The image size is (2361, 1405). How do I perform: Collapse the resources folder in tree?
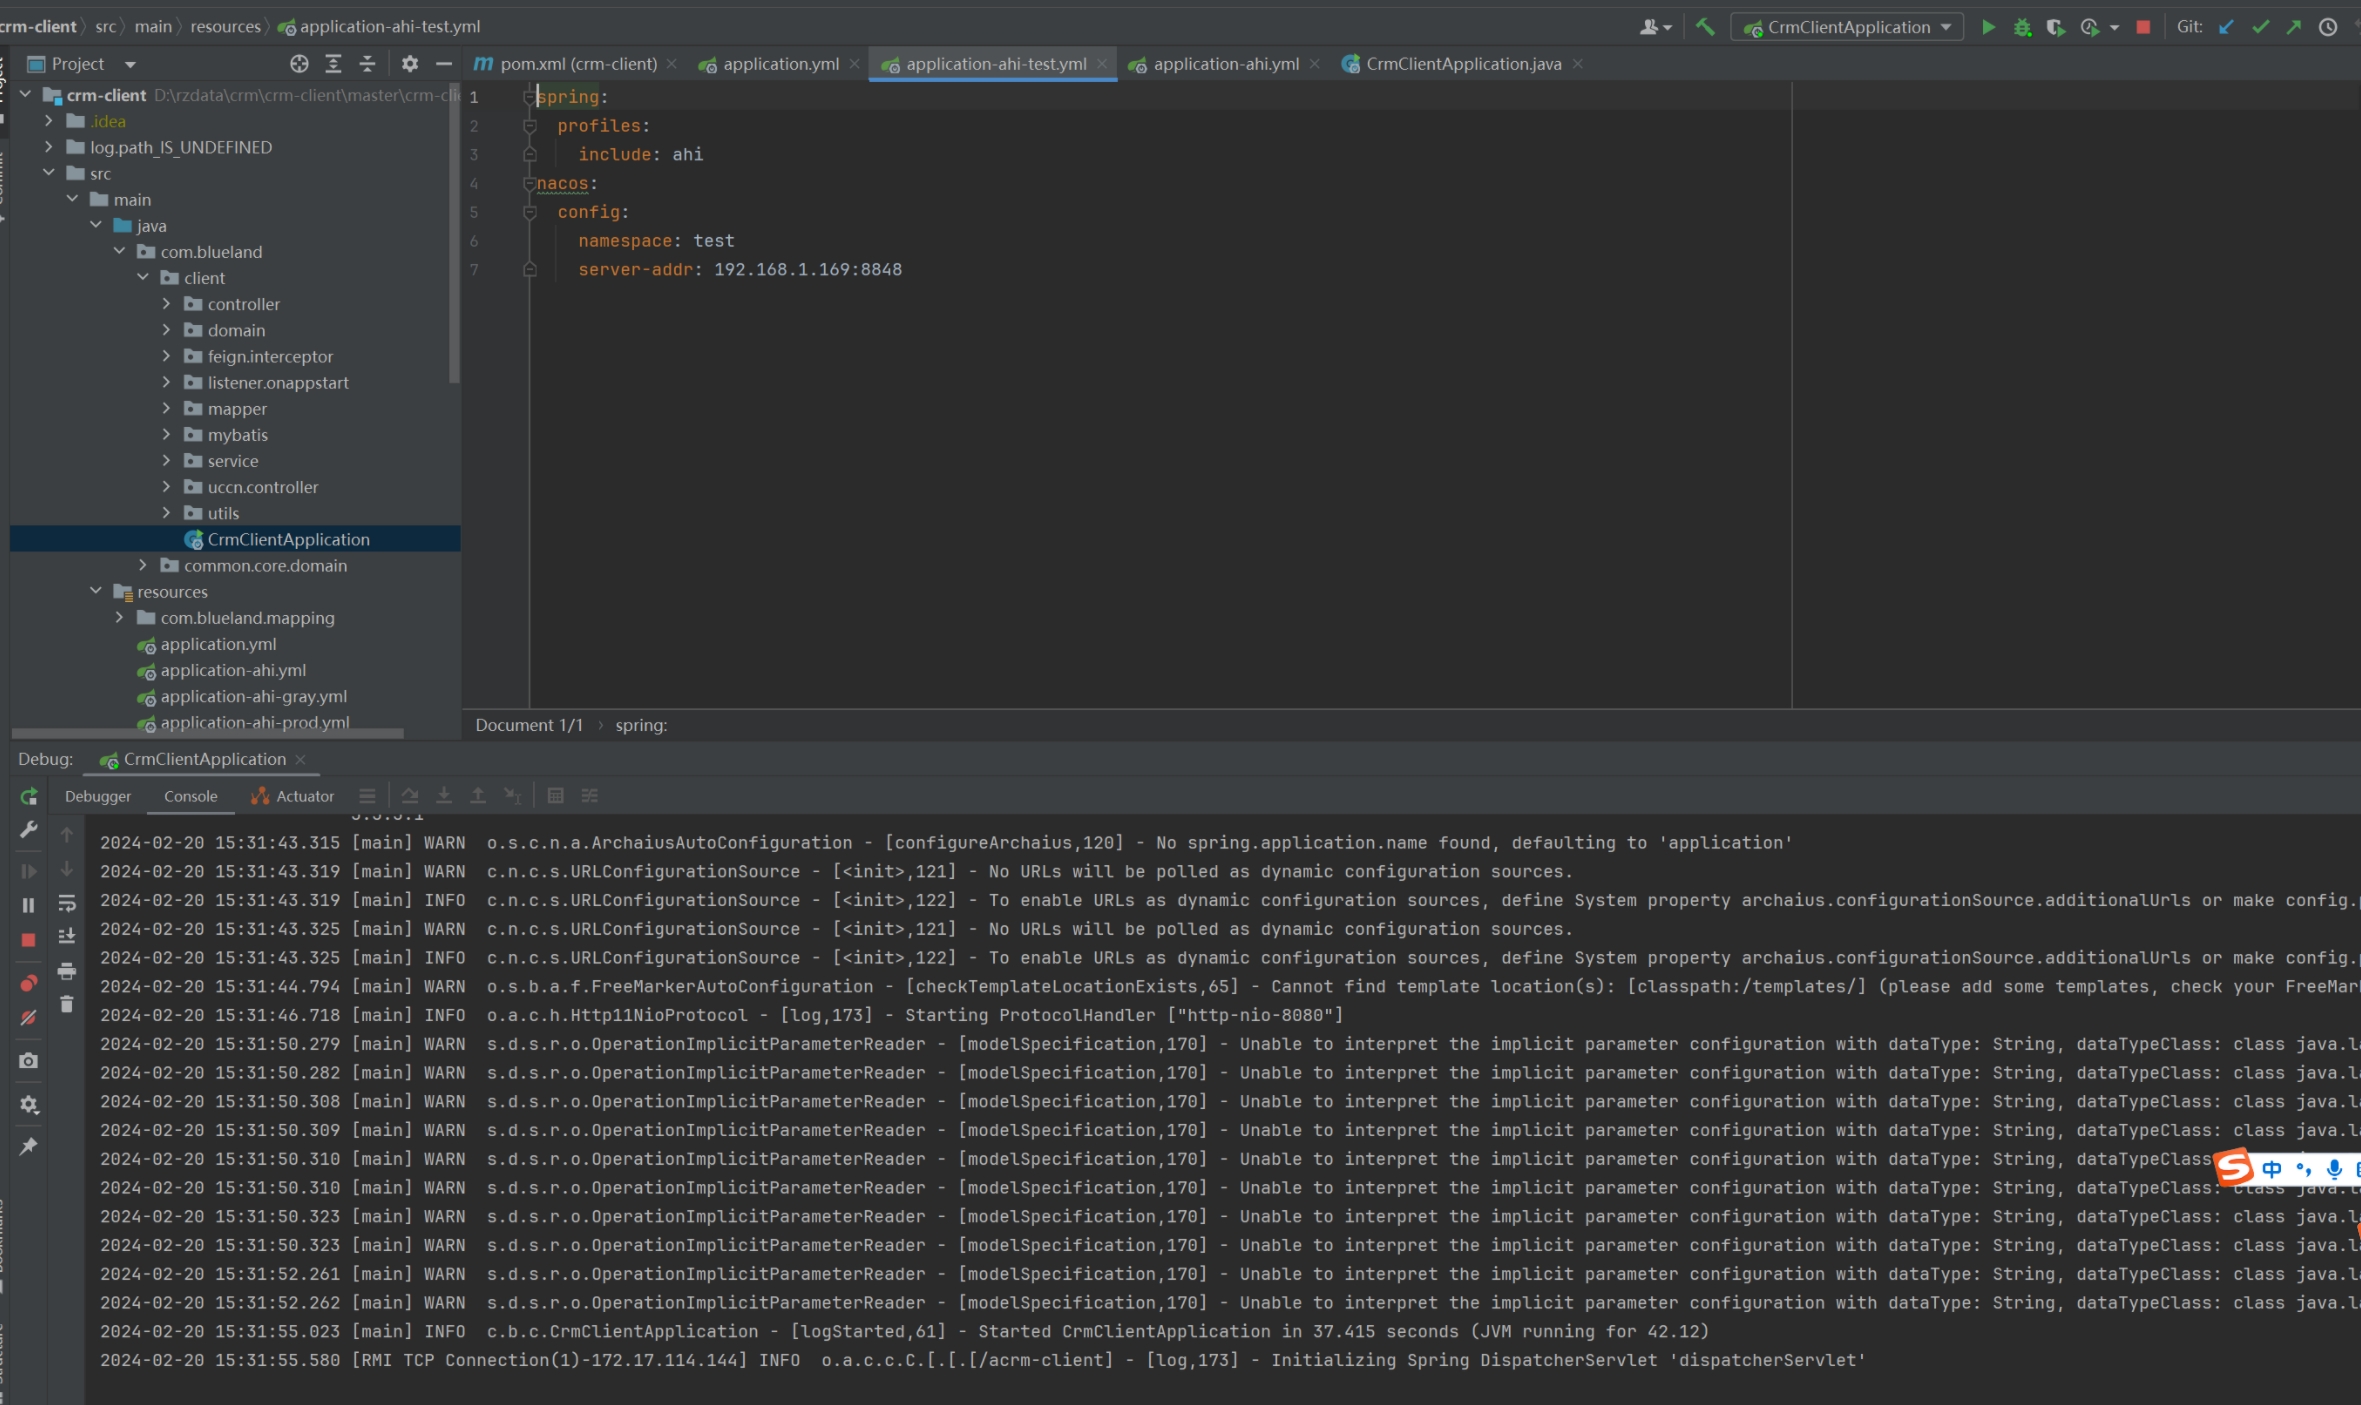click(x=96, y=591)
